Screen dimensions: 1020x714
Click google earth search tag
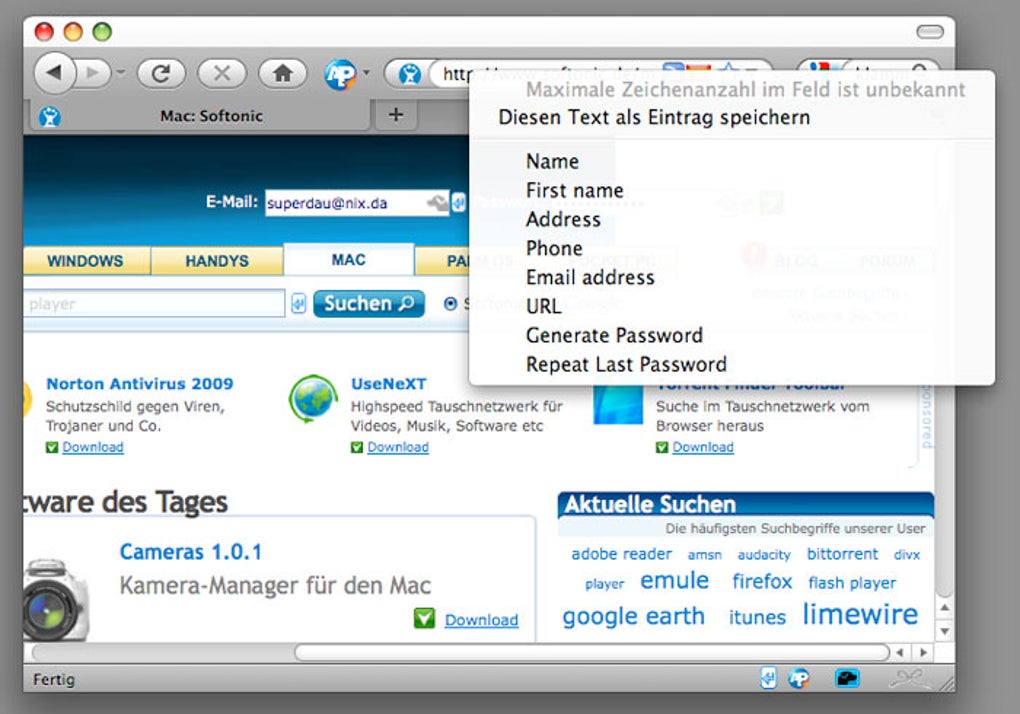coord(634,616)
